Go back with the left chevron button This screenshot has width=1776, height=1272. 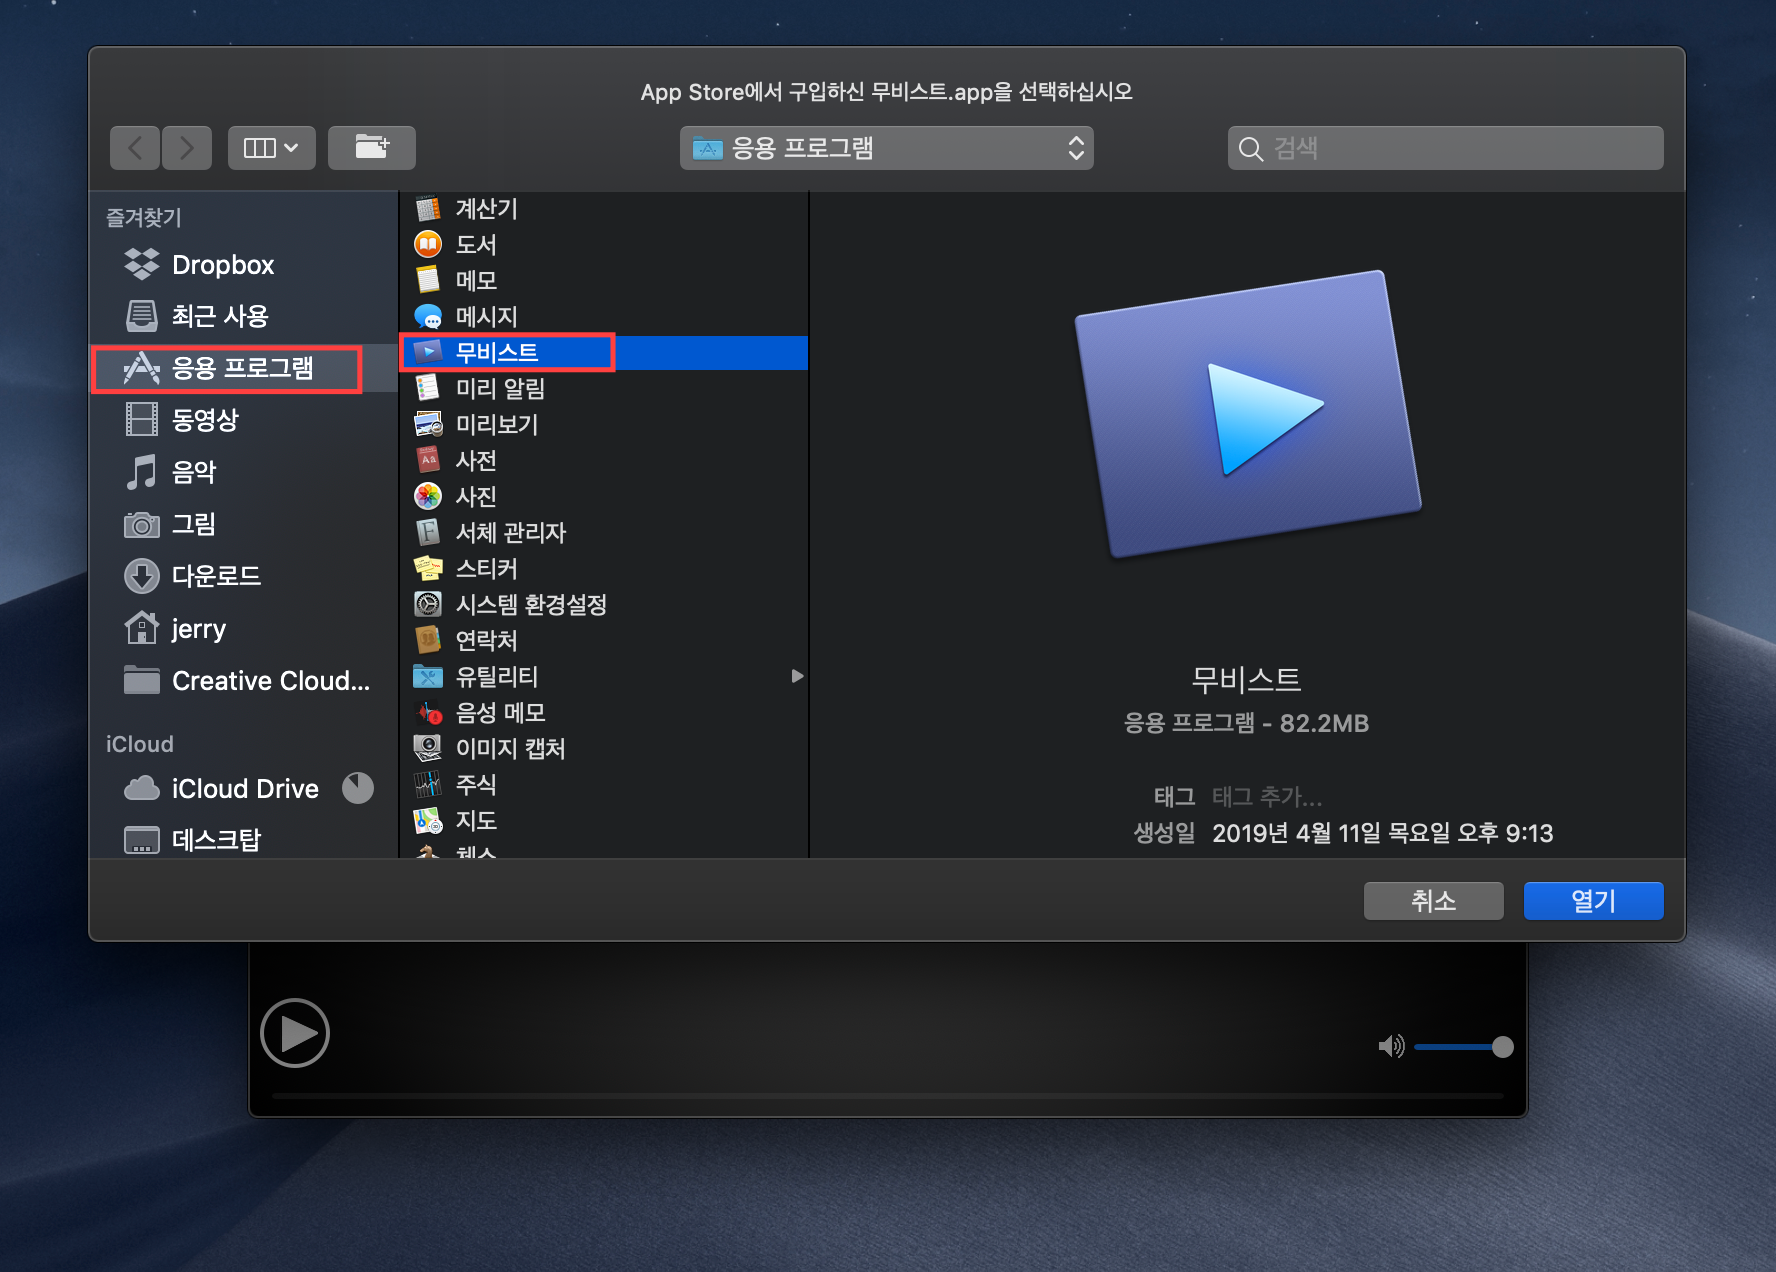tap(135, 148)
